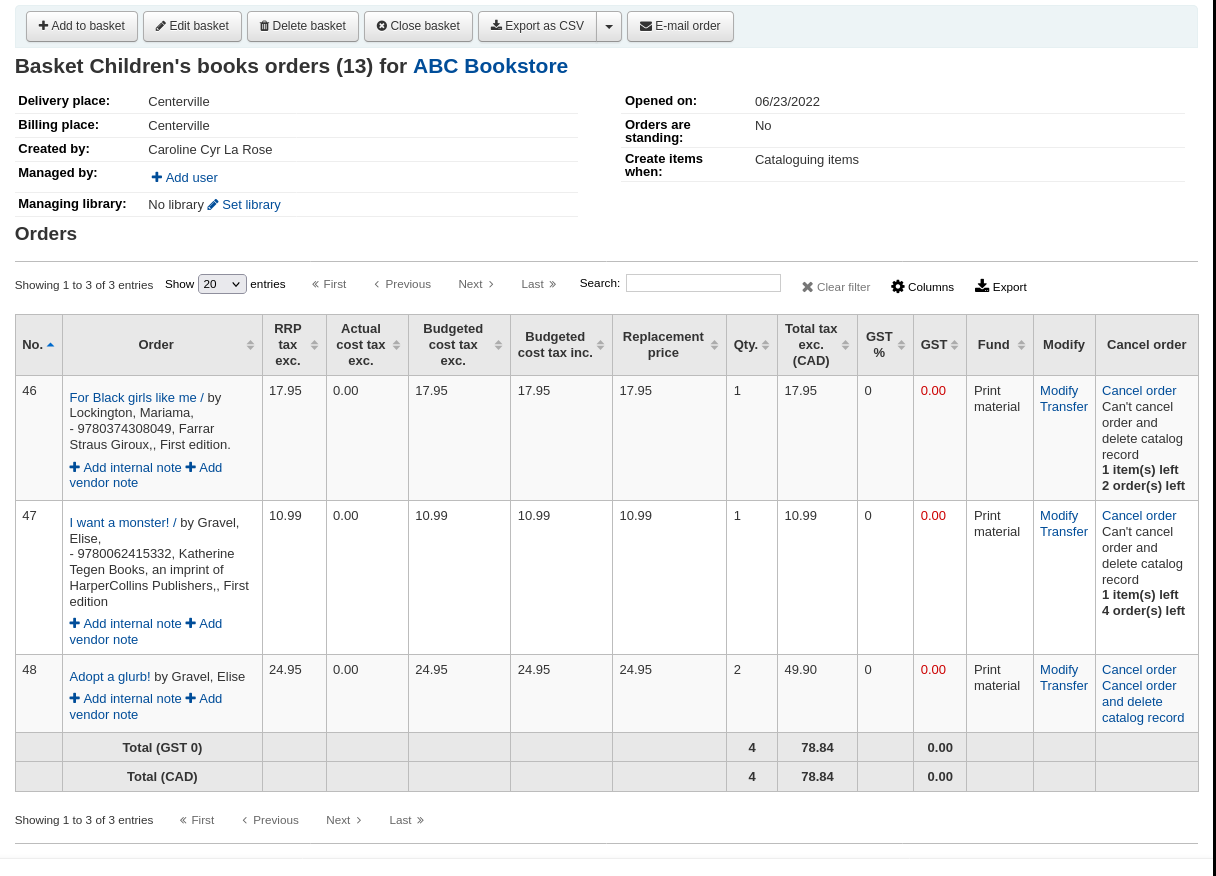Set the managing library
The height and width of the screenshot is (876, 1216).
pyautogui.click(x=244, y=204)
